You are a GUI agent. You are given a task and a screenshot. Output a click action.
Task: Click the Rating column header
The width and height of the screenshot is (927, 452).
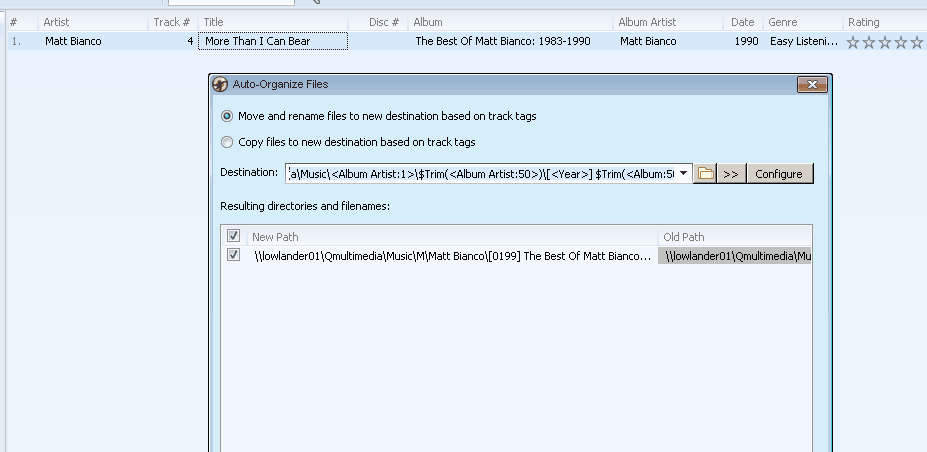tap(864, 22)
